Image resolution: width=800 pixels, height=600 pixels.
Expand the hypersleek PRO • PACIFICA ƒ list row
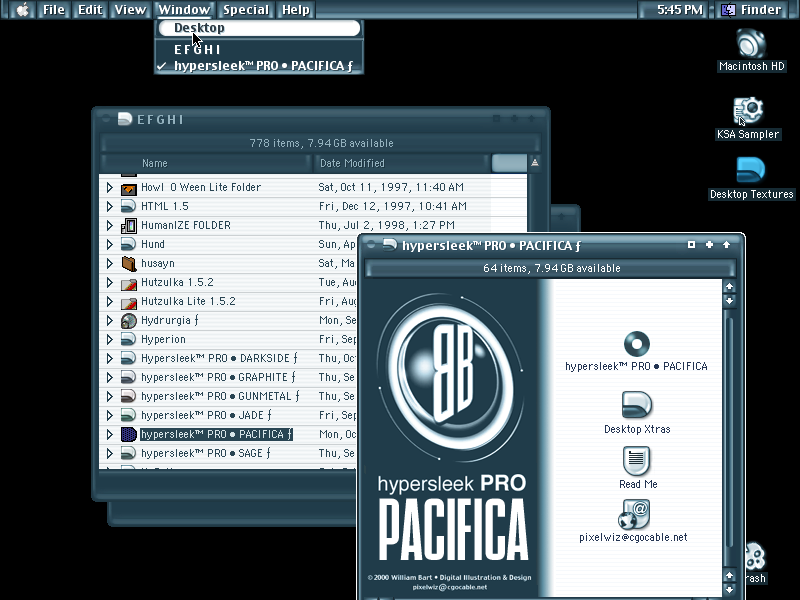[x=109, y=434]
